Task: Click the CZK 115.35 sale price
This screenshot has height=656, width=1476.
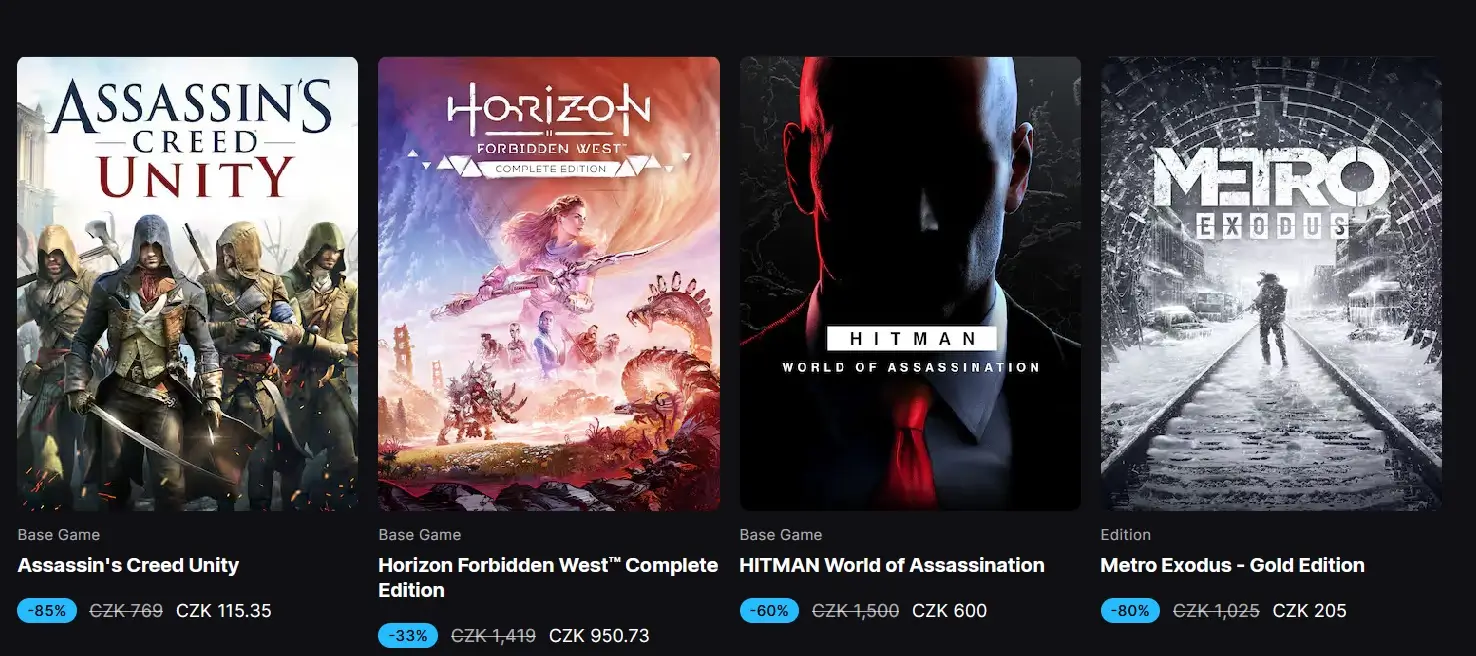Action: click(224, 611)
